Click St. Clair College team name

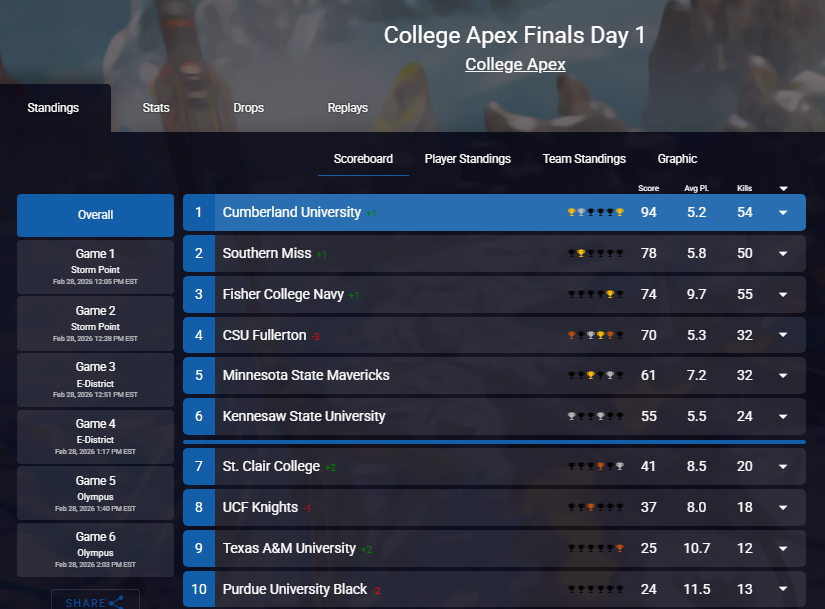[271, 466]
